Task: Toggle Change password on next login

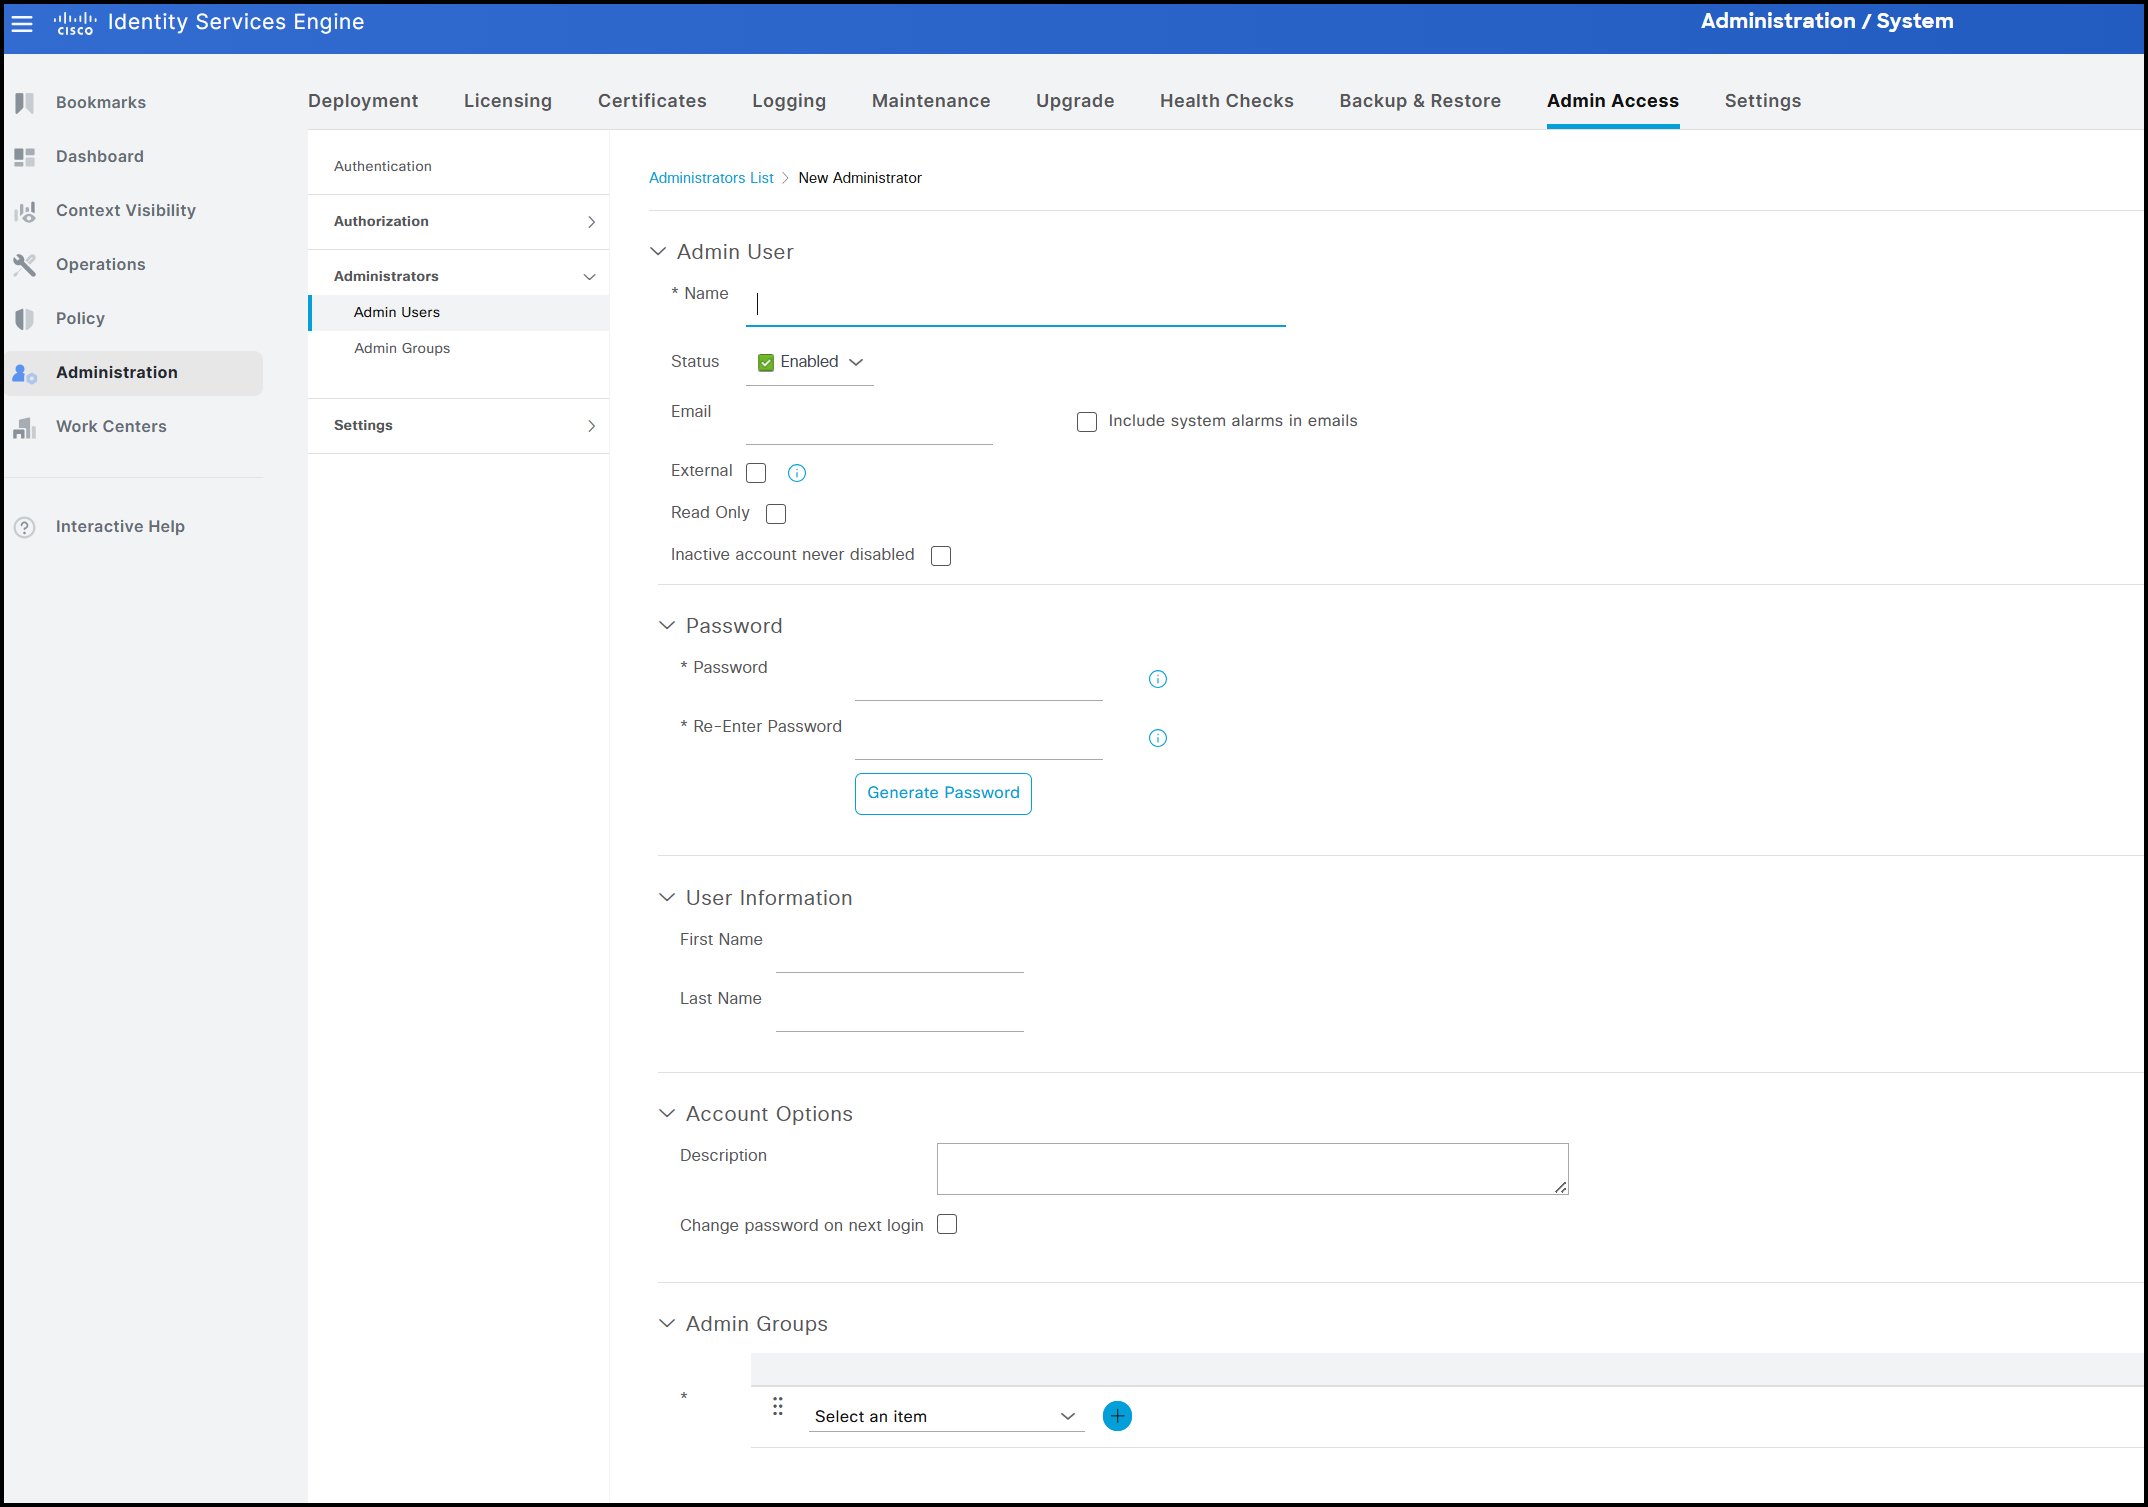Action: (x=947, y=1225)
